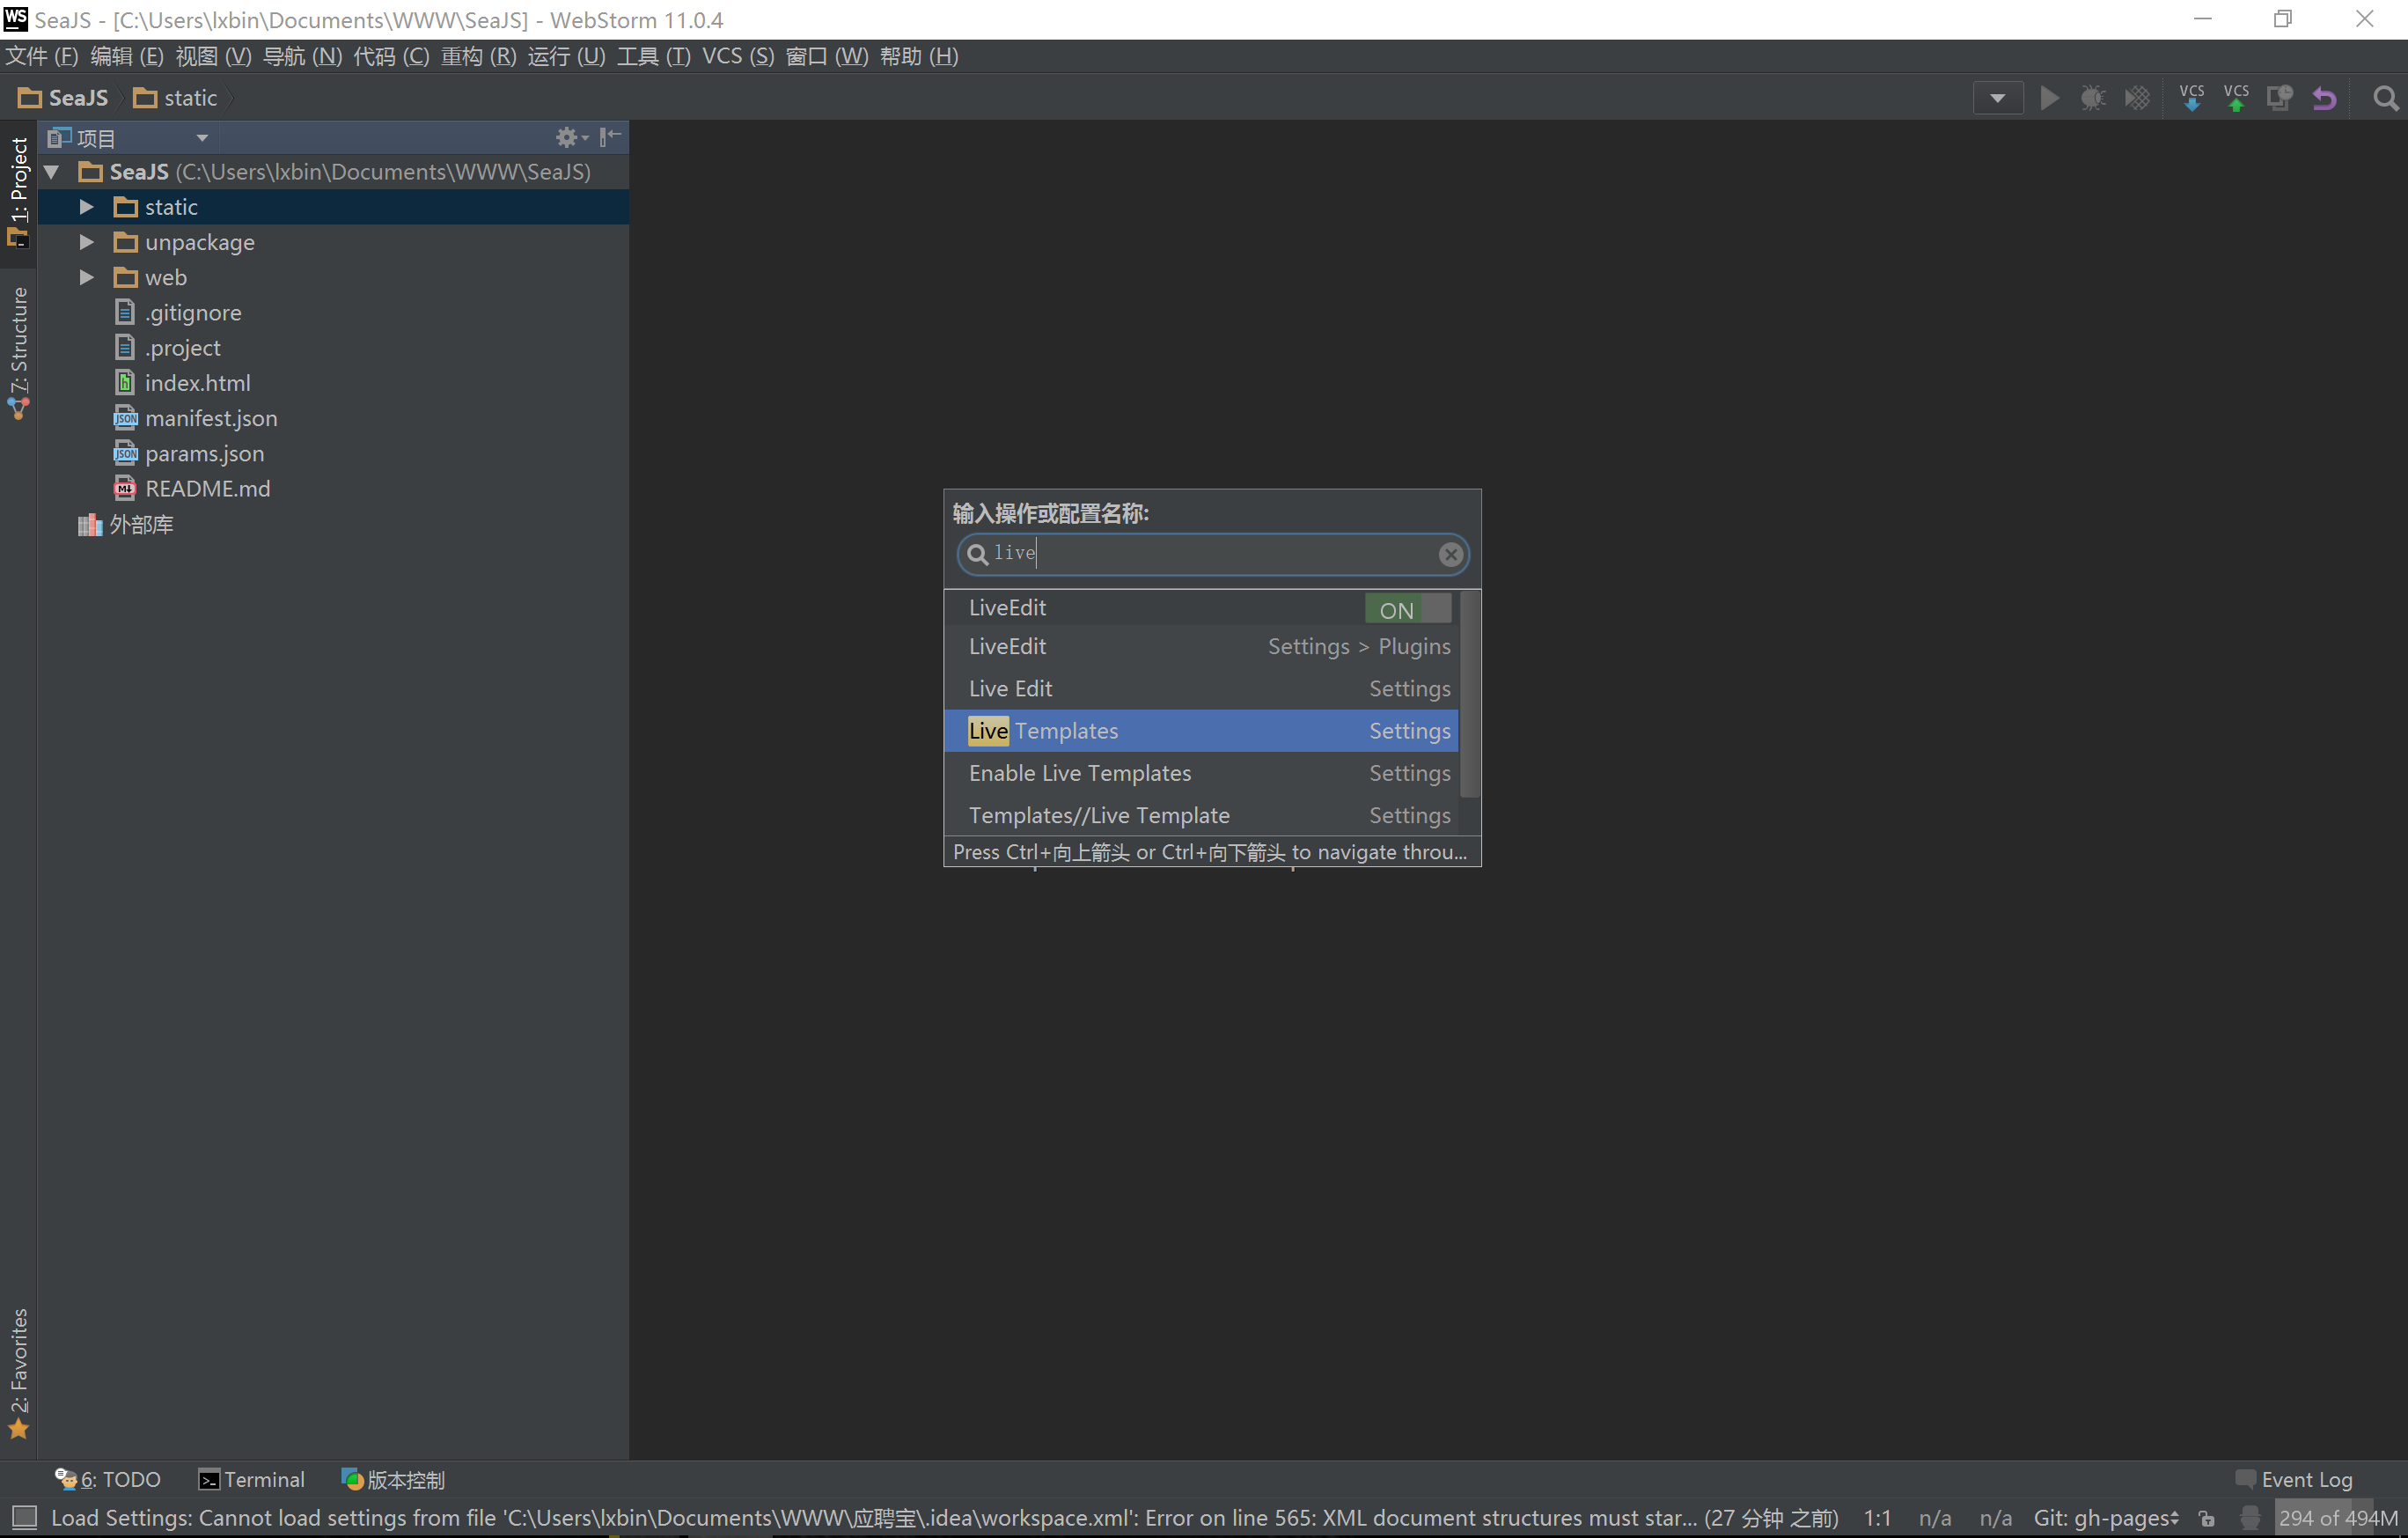Image resolution: width=2408 pixels, height=1538 pixels.
Task: Click the External Libraries (外部库) icon
Action: coord(90,524)
